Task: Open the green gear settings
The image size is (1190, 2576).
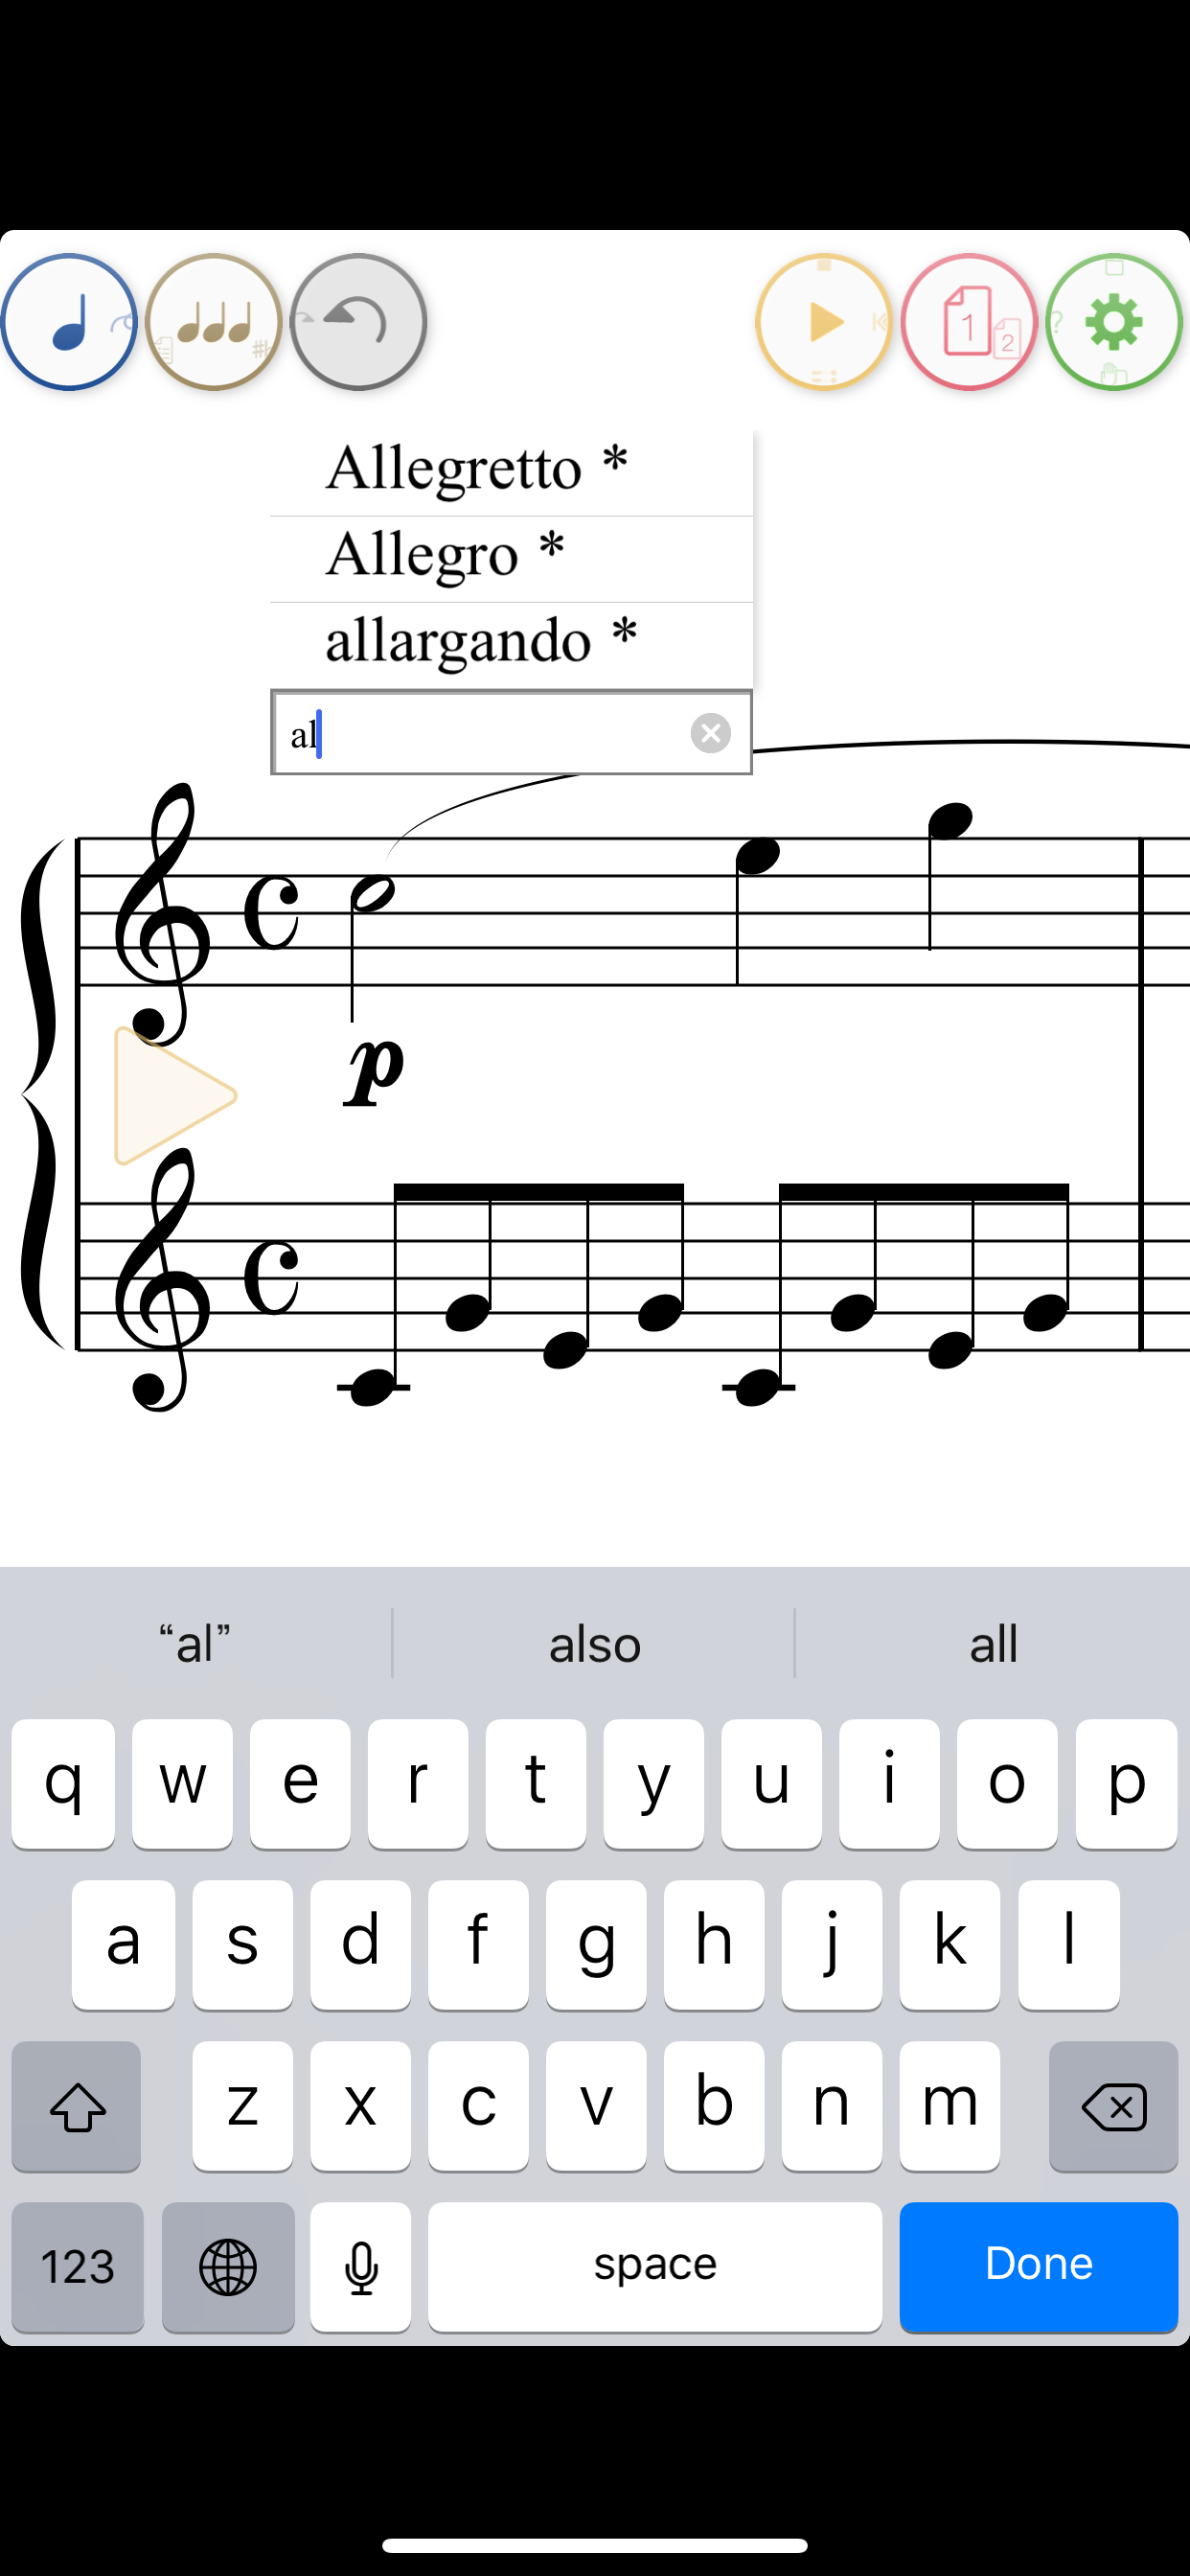Action: coord(1114,322)
